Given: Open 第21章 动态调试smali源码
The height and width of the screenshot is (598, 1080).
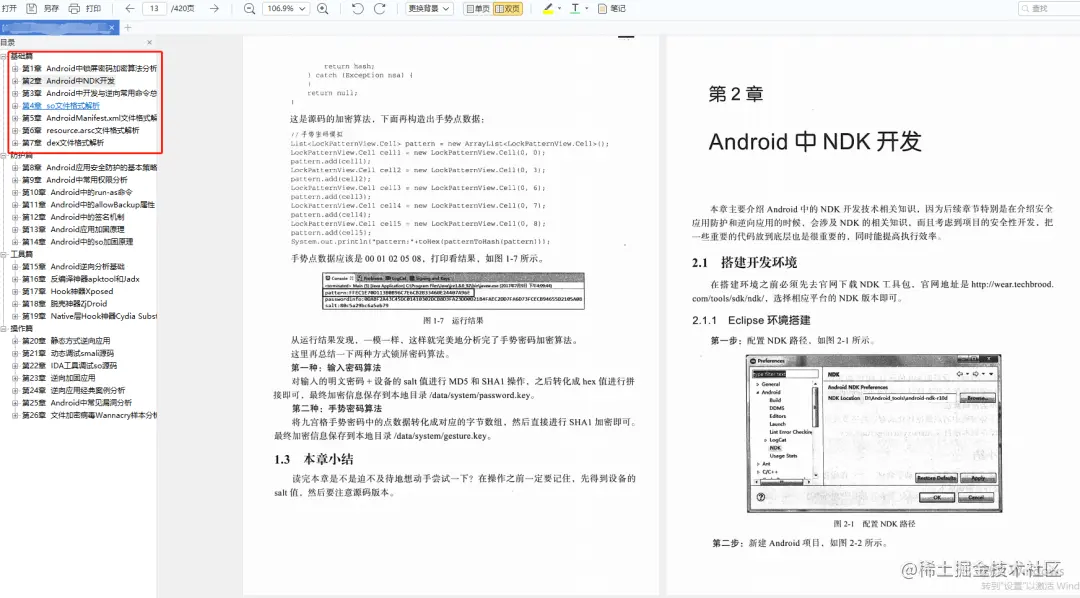Looking at the screenshot, I should pos(68,353).
